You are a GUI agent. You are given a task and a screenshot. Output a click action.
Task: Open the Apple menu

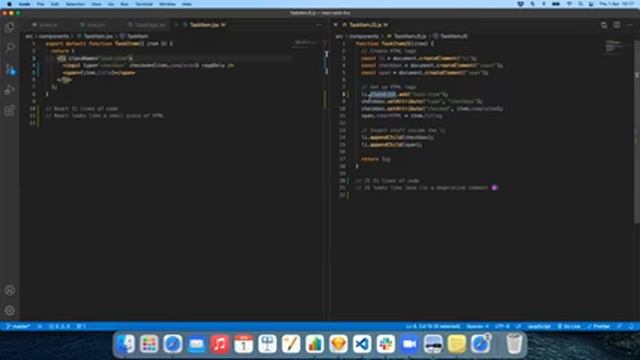pos(9,4)
